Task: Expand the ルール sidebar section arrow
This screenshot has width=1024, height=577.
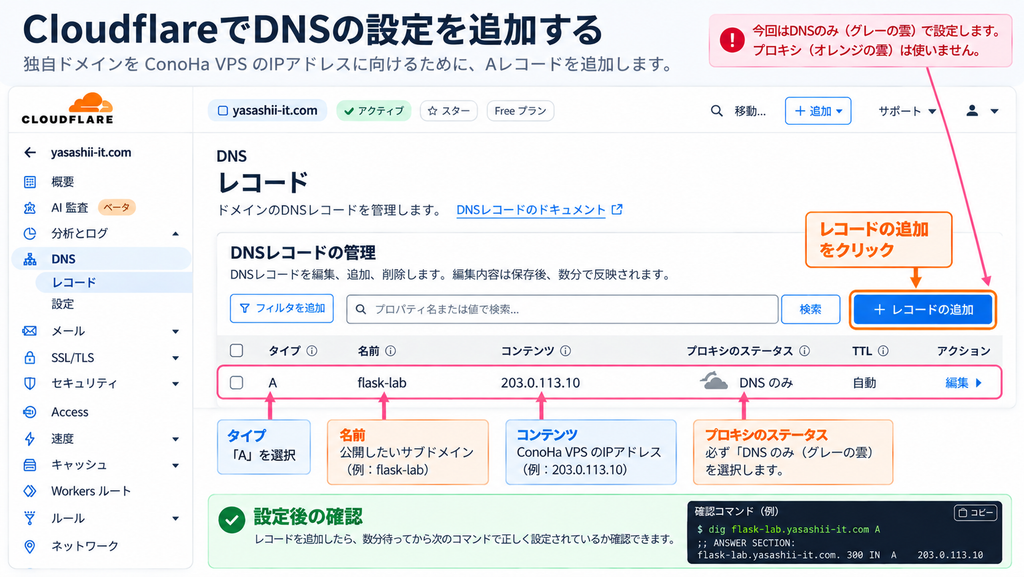Action: pyautogui.click(x=175, y=519)
